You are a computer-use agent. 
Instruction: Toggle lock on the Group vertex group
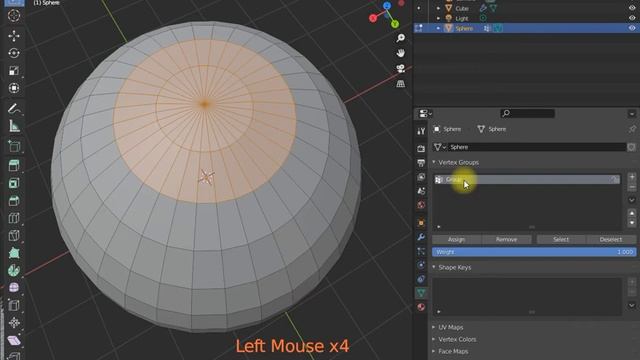click(x=615, y=180)
